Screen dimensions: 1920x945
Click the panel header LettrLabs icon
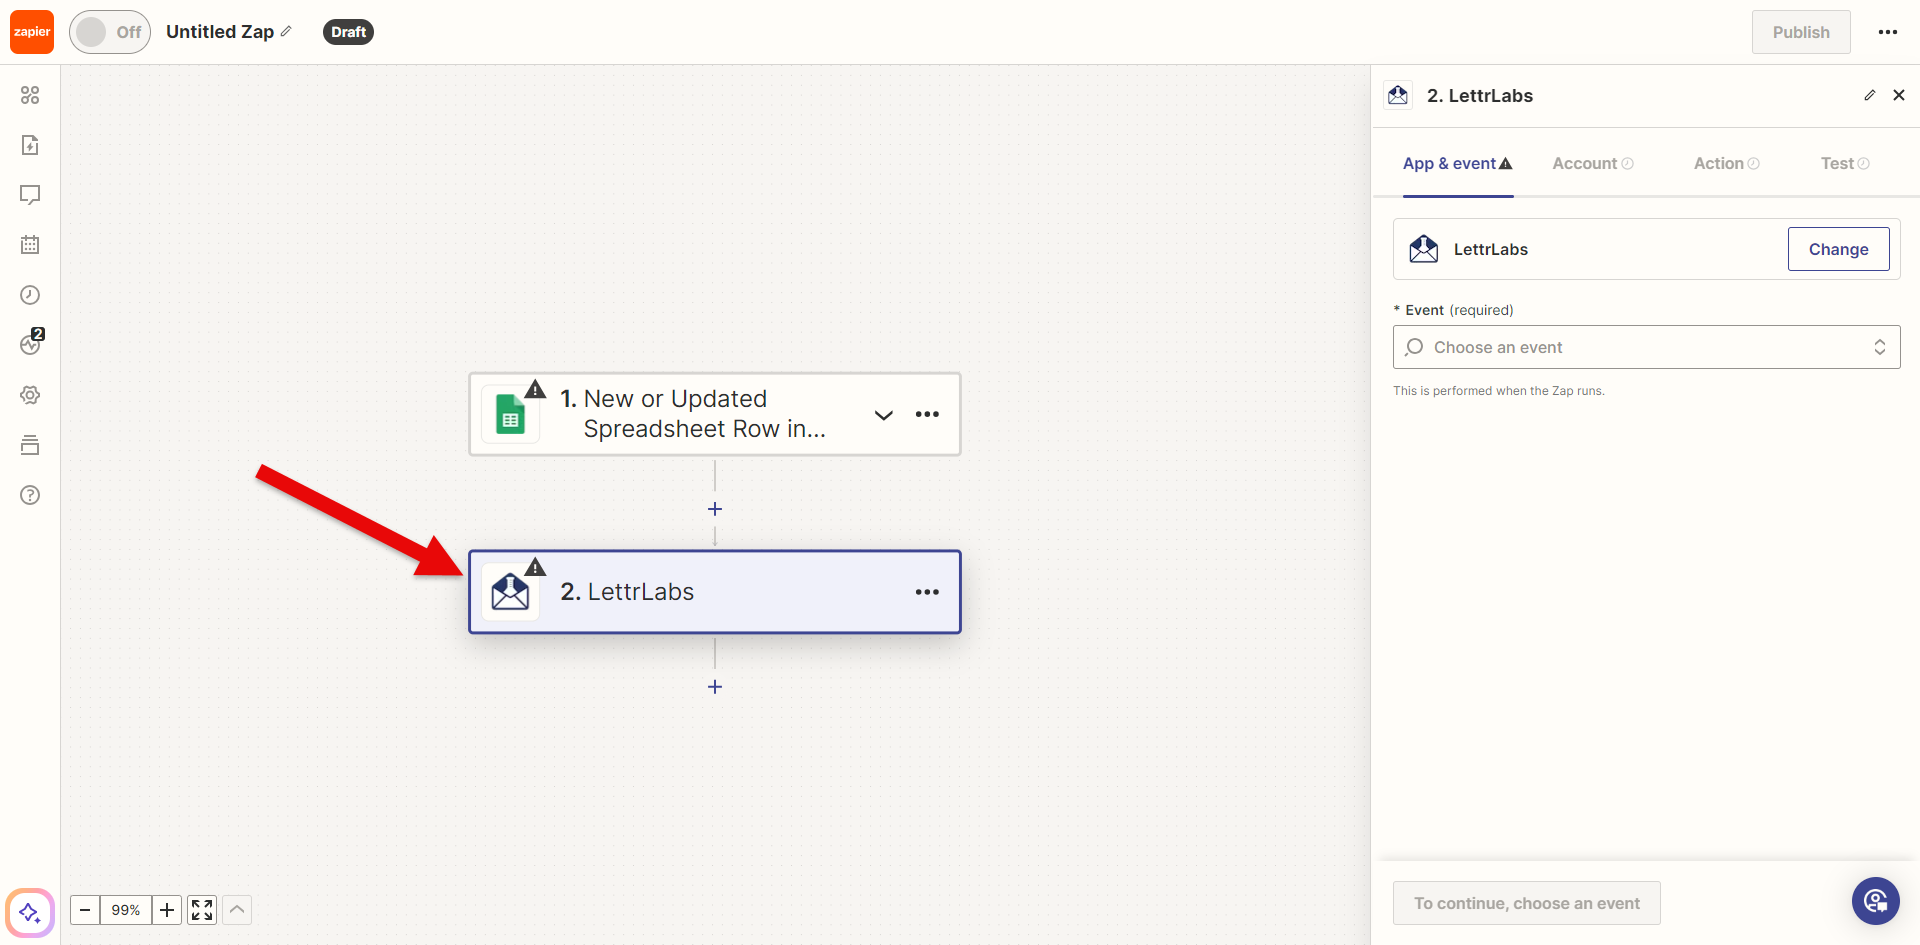(1398, 95)
